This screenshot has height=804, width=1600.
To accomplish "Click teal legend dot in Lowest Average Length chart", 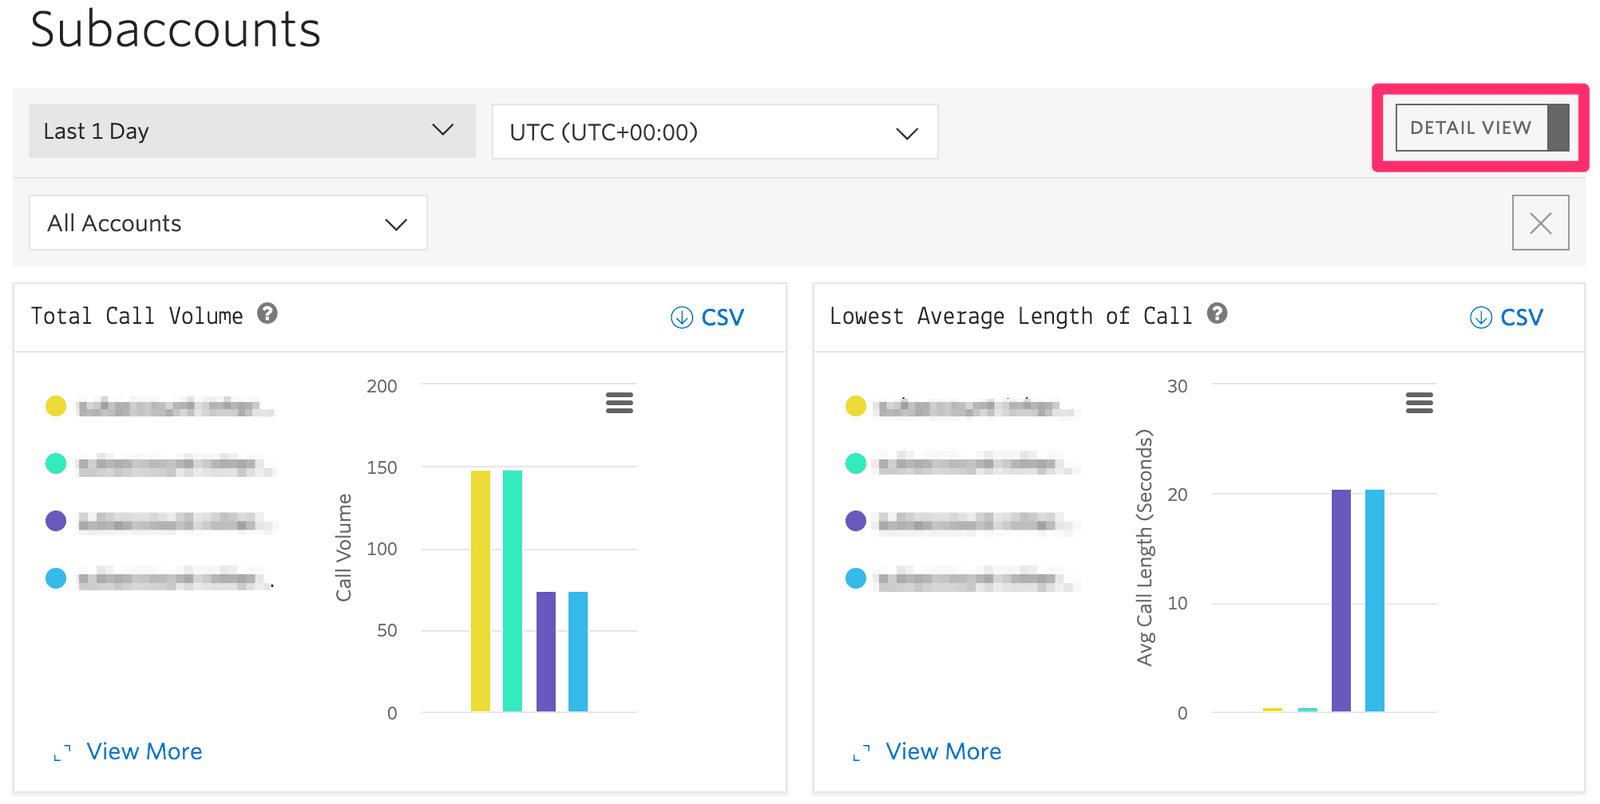I will click(856, 464).
